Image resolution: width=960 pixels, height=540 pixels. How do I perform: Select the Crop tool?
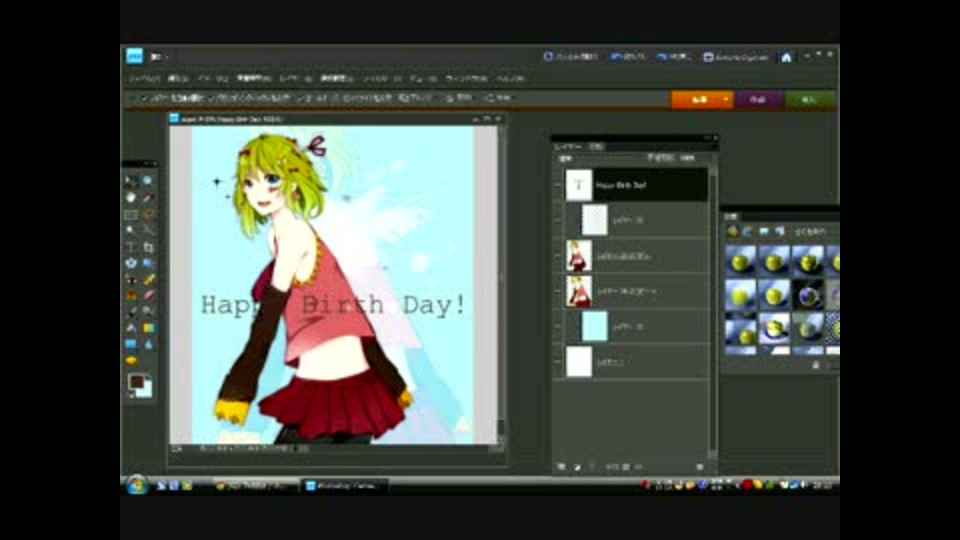pos(148,247)
